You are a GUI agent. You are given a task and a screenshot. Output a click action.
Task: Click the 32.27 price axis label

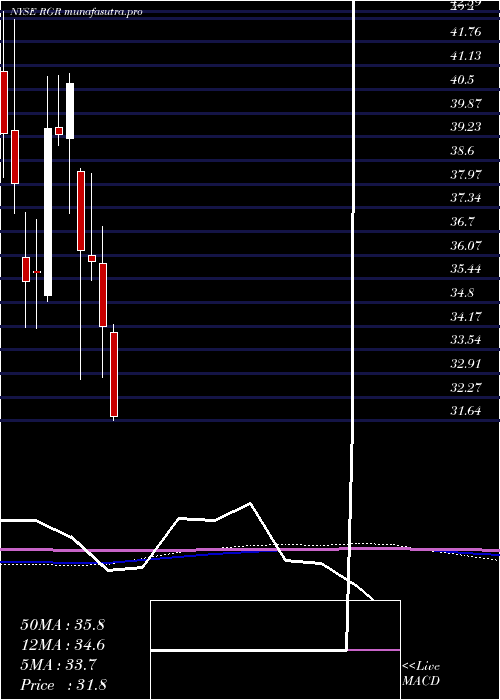pyautogui.click(x=466, y=388)
